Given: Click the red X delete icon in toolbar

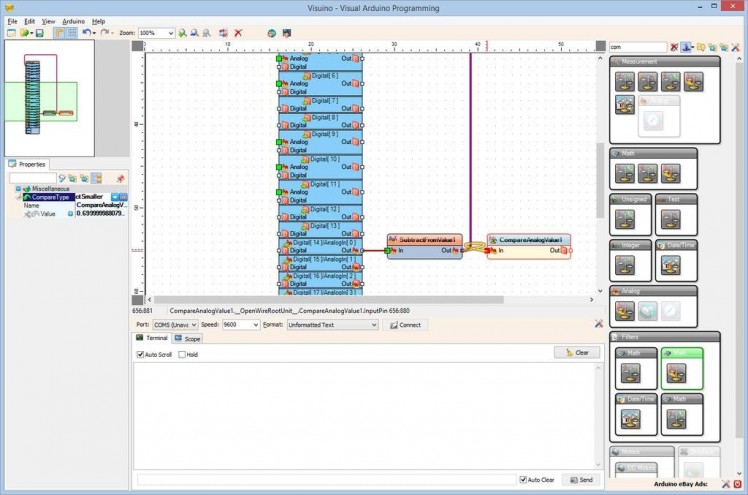Looking at the screenshot, I should 238,33.
